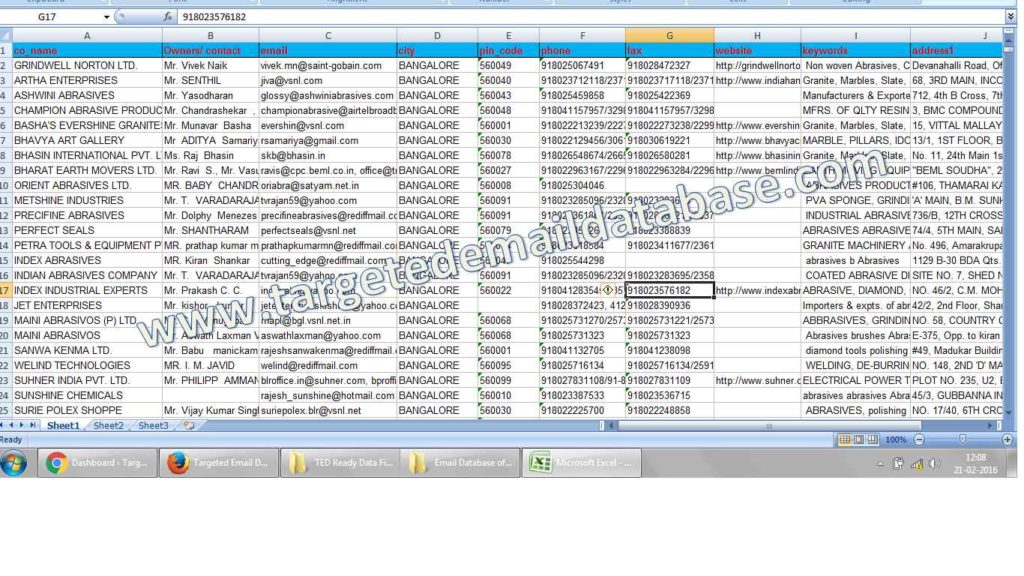Switch to the Sheet2 tab
The image size is (1024, 576).
pyautogui.click(x=108, y=426)
